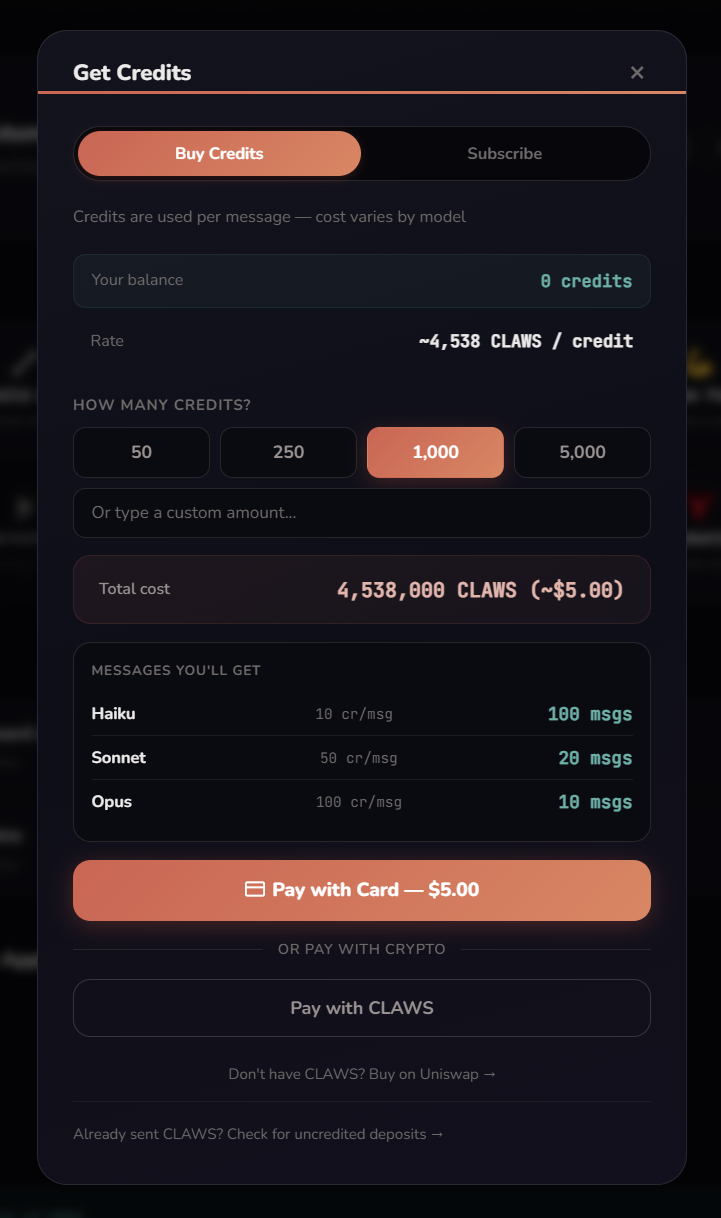This screenshot has height=1218, width=721.
Task: Click the Get Credits dialog title
Action: (x=131, y=72)
